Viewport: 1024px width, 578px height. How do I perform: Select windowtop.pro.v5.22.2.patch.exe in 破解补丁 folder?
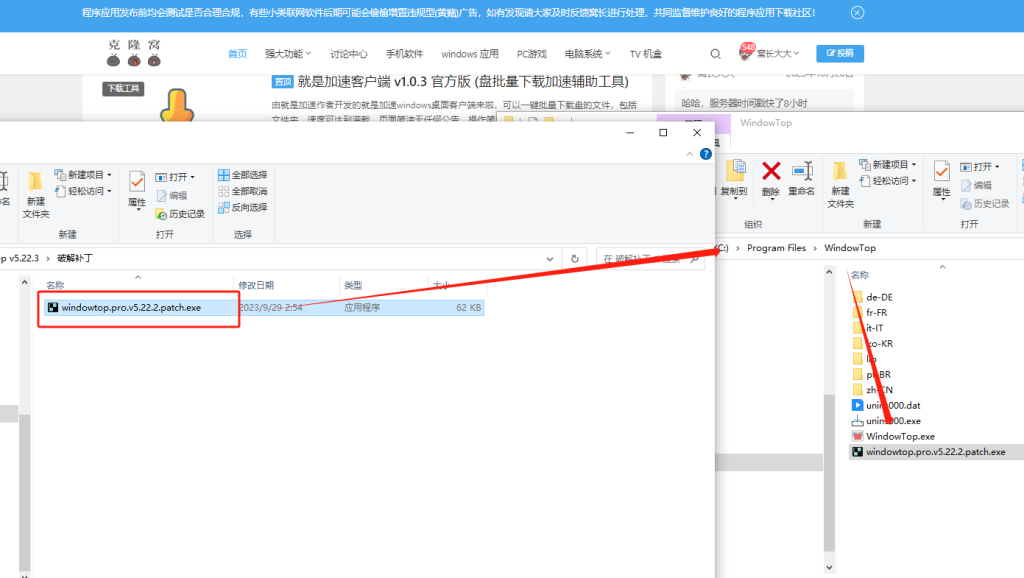(131, 308)
